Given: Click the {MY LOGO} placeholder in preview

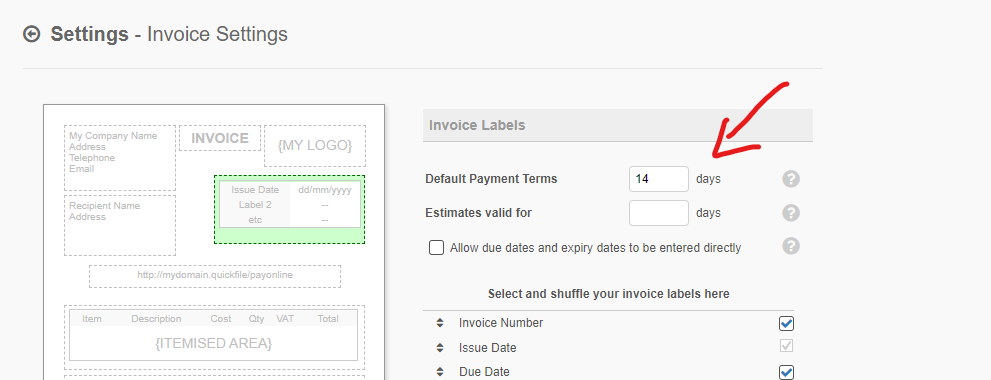Looking at the screenshot, I should tap(315, 145).
